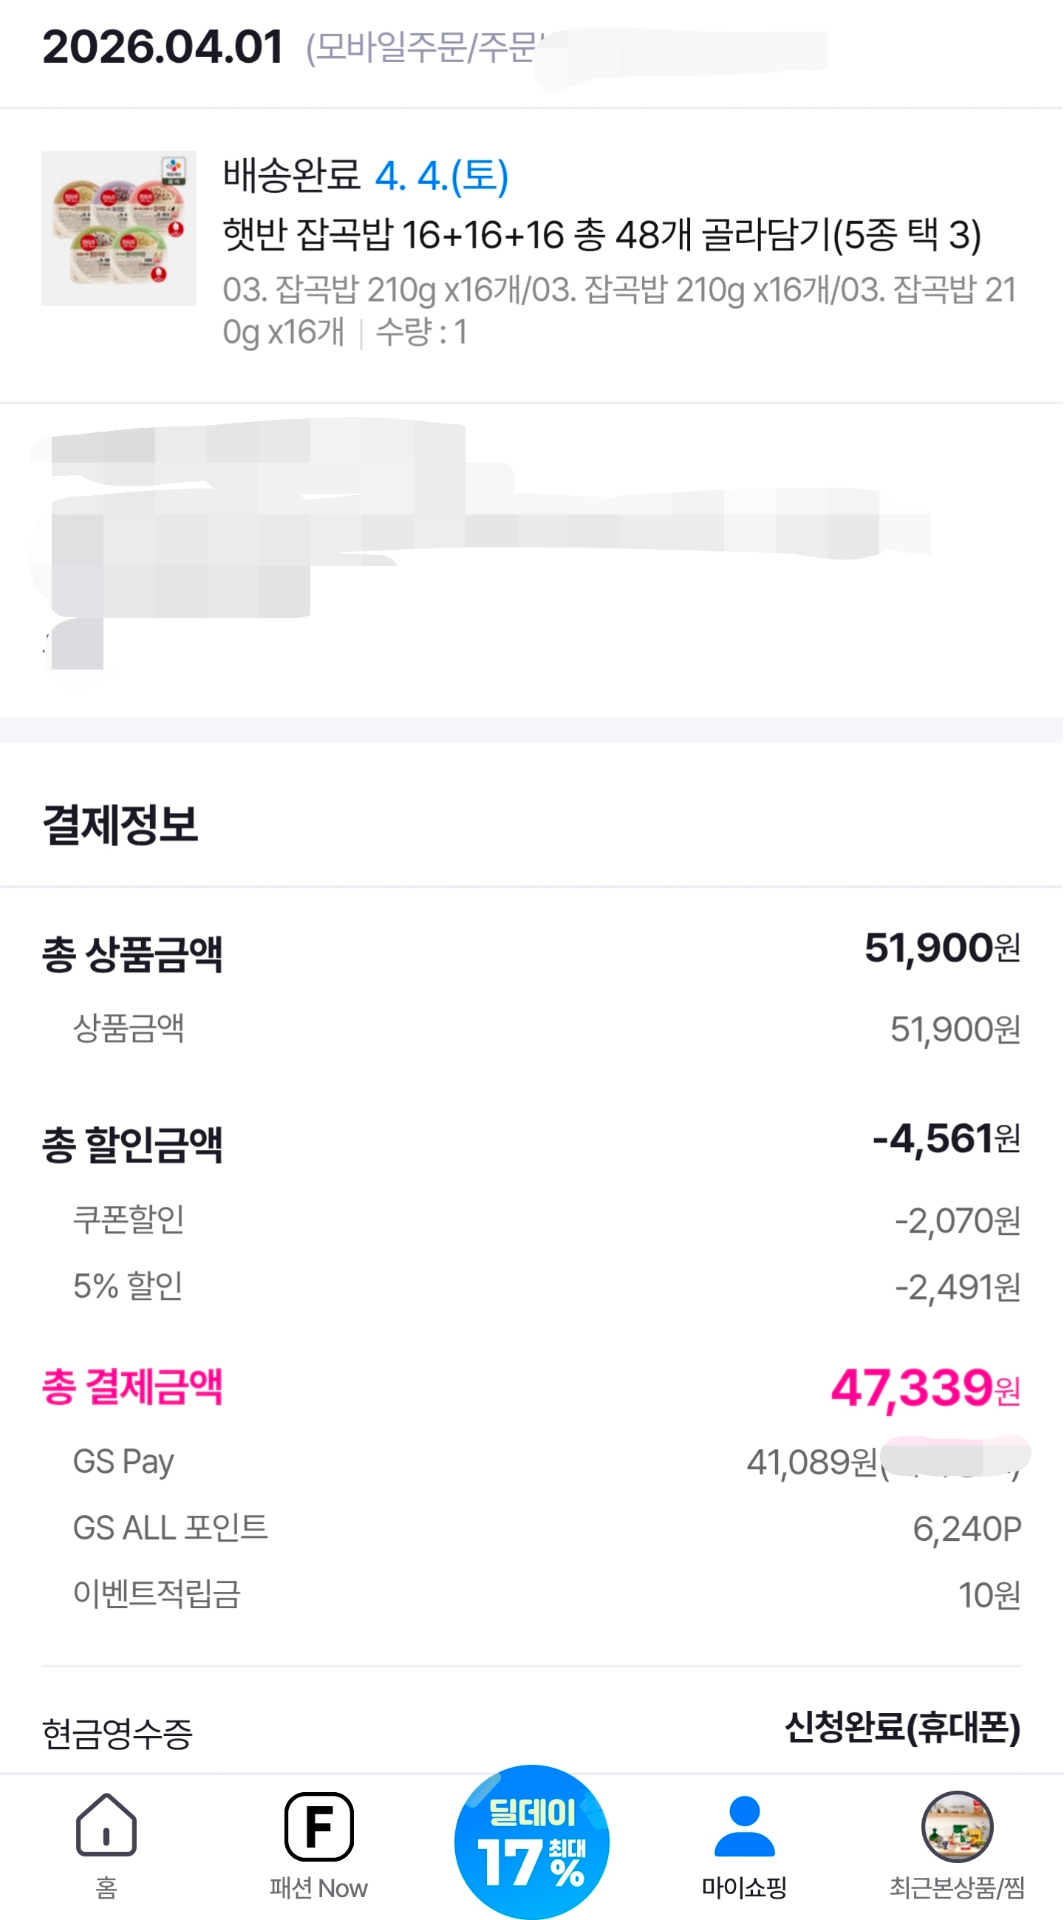Viewport: 1064px width, 1920px height.
Task: Open the 패션 Now F icon
Action: point(318,1826)
